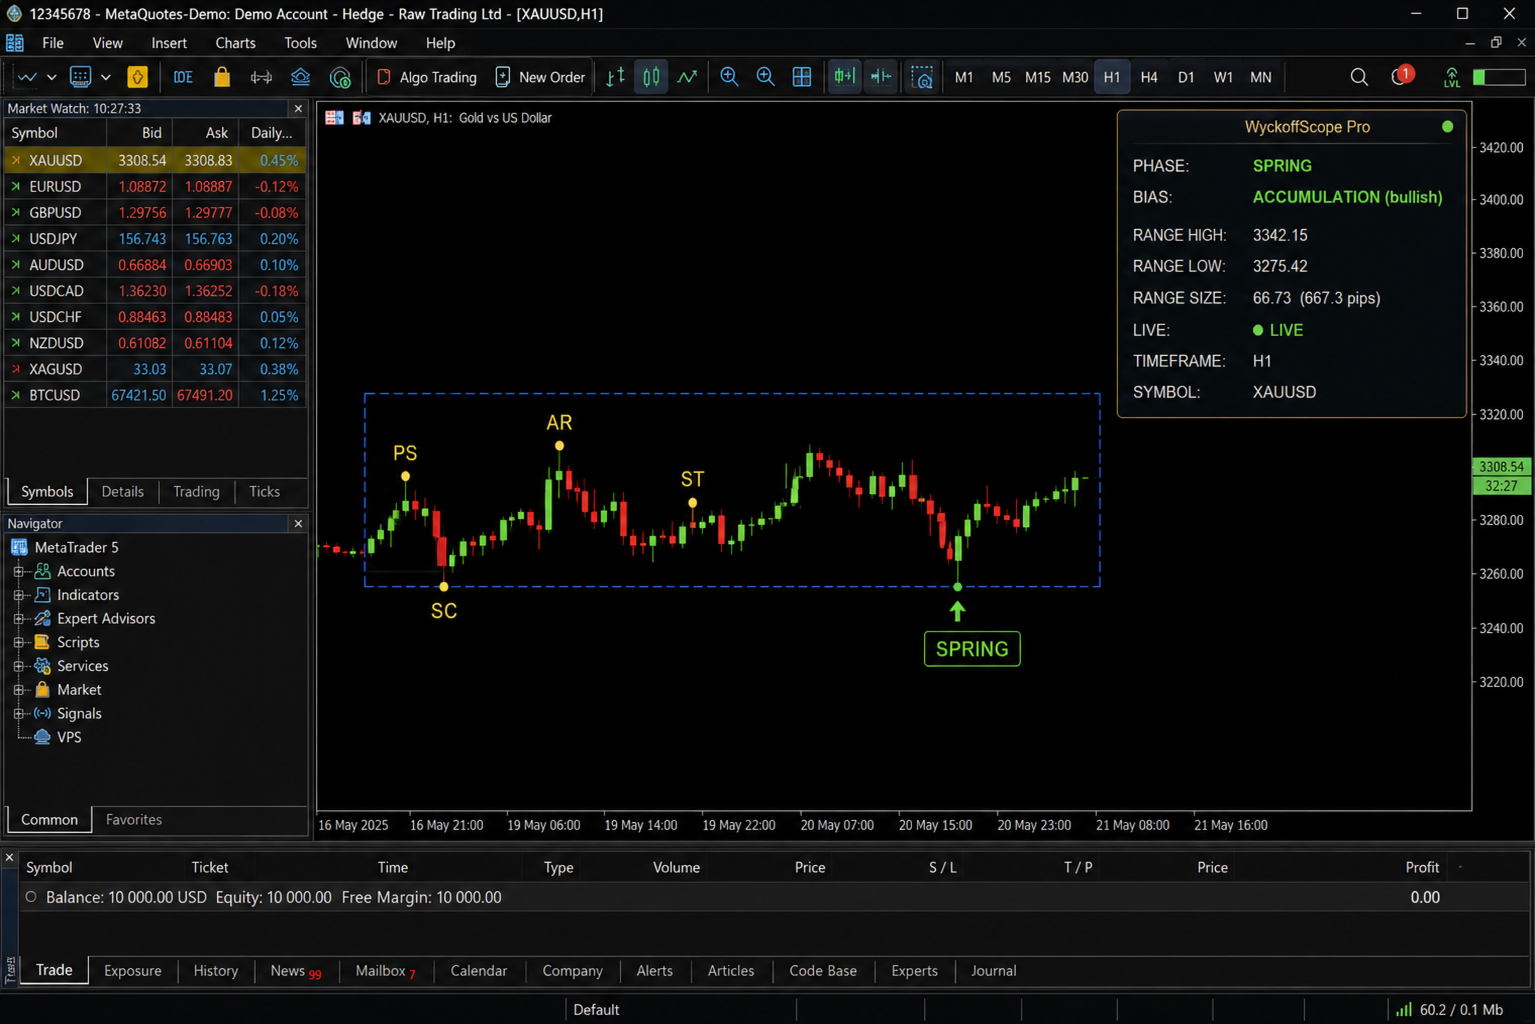
Task: Click the zoom in magnifier icon
Action: tap(729, 77)
